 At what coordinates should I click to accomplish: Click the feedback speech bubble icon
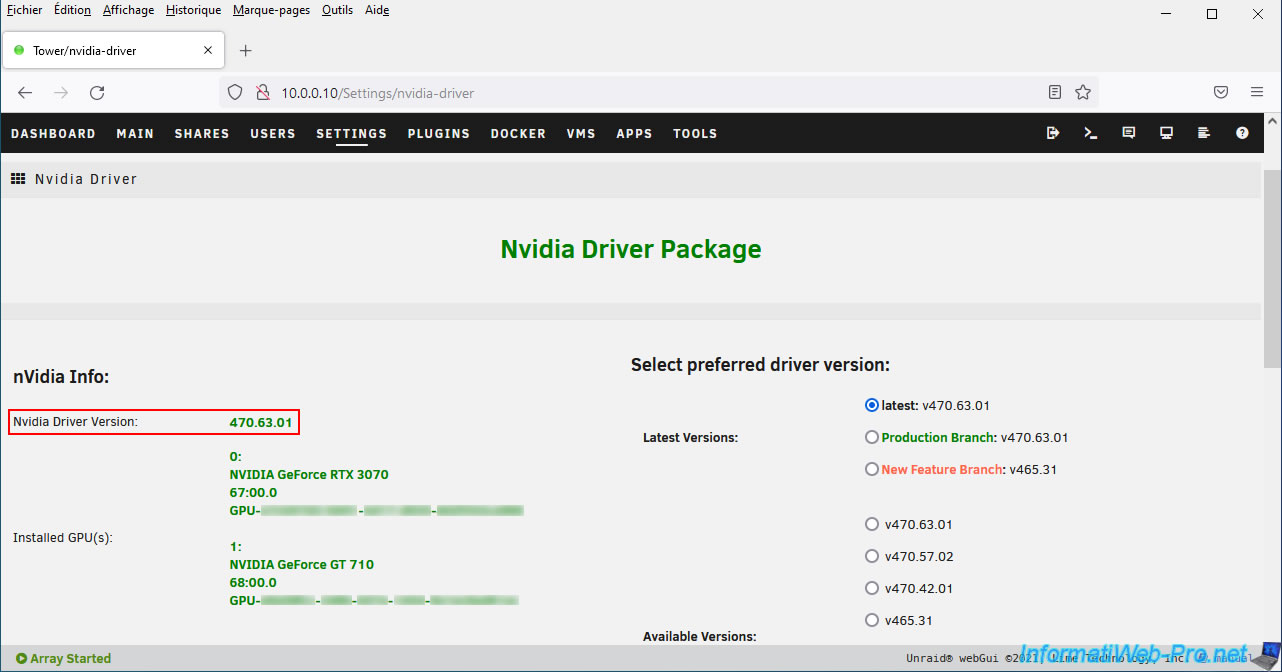[1129, 133]
